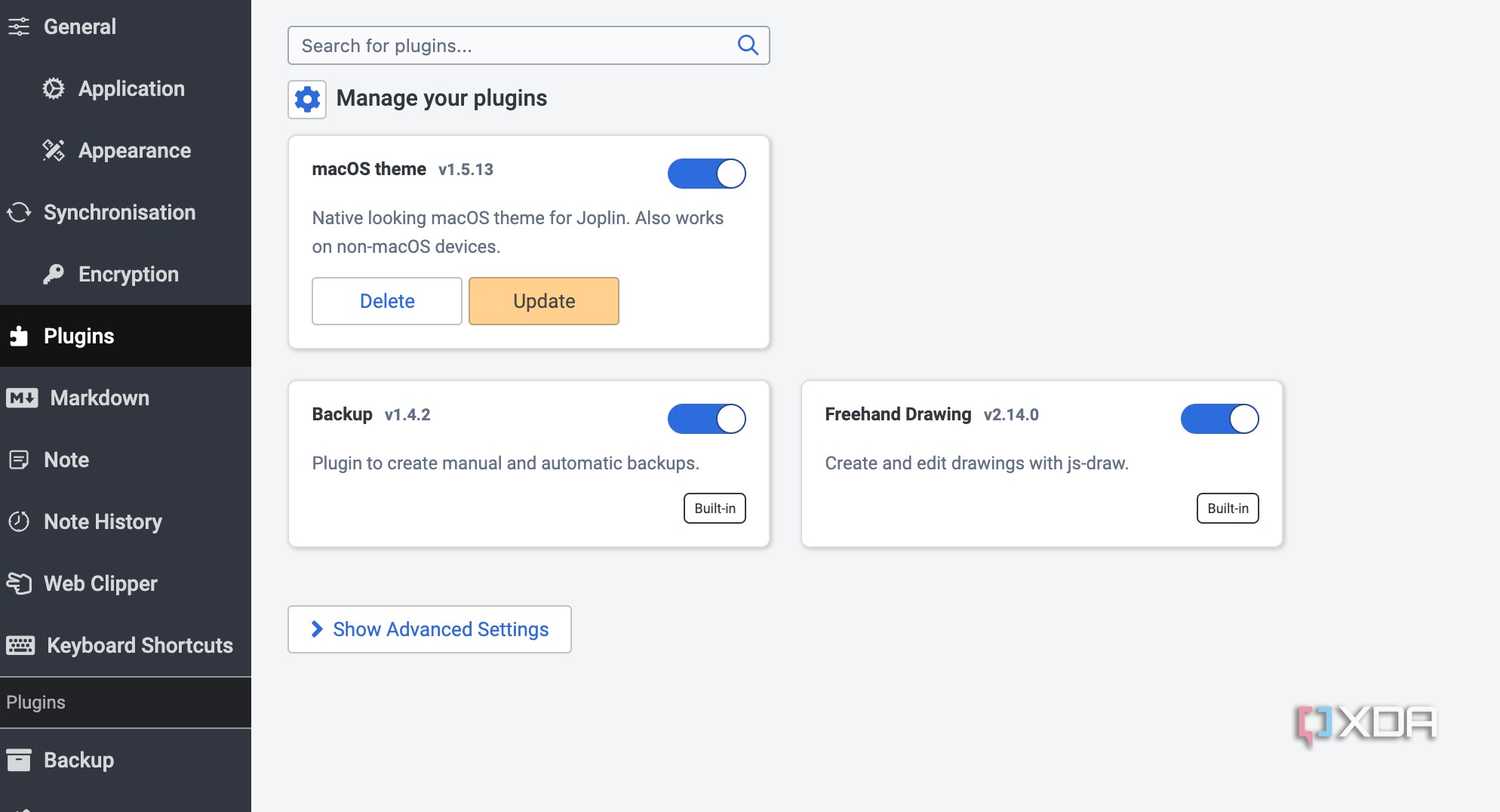Open the Manage your plugins gear menu
This screenshot has height=812, width=1500.
coord(307,99)
